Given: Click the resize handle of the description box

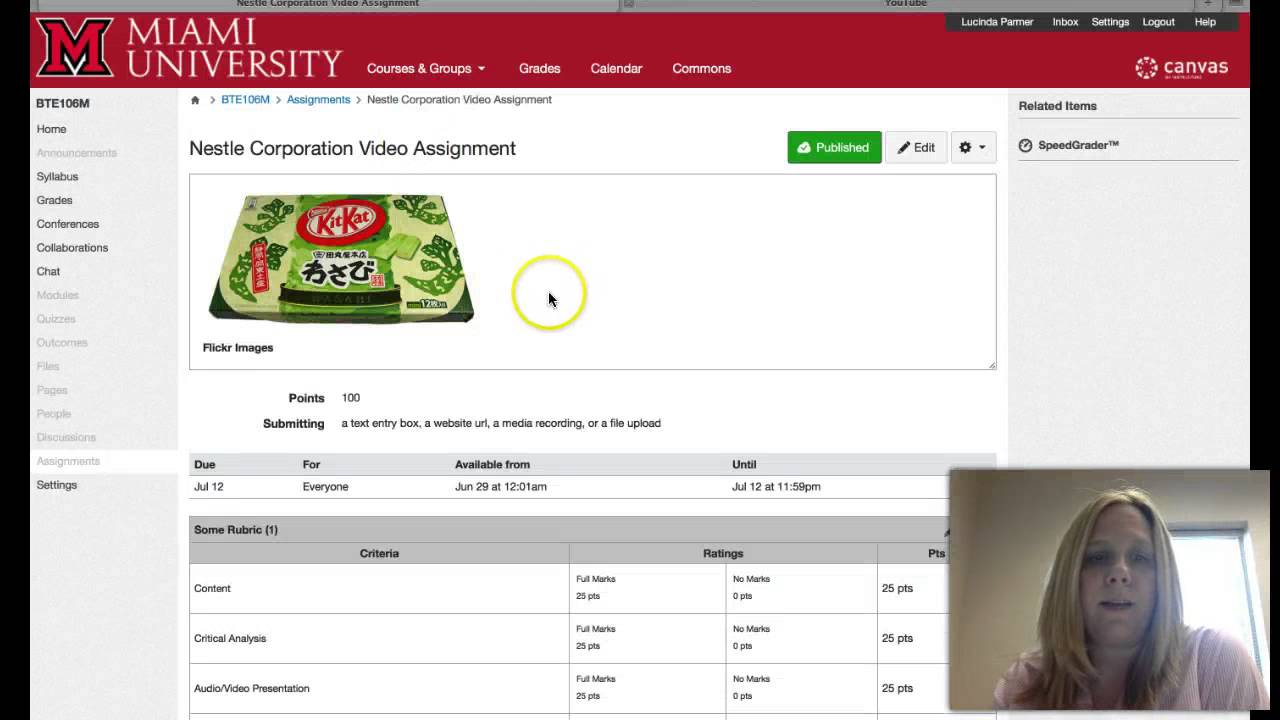Looking at the screenshot, I should [992, 365].
